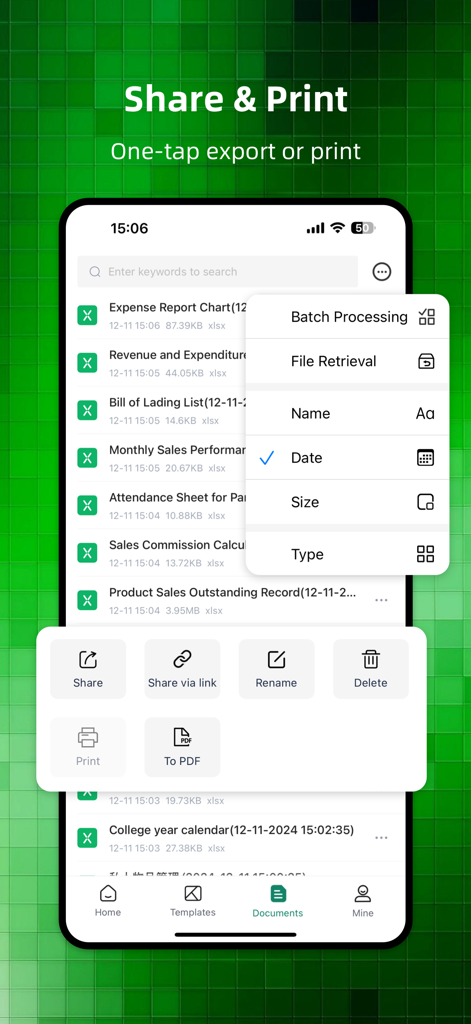The width and height of the screenshot is (471, 1024).
Task: Click the Revenue and Expenditure xlsx icon
Action: 87,362
